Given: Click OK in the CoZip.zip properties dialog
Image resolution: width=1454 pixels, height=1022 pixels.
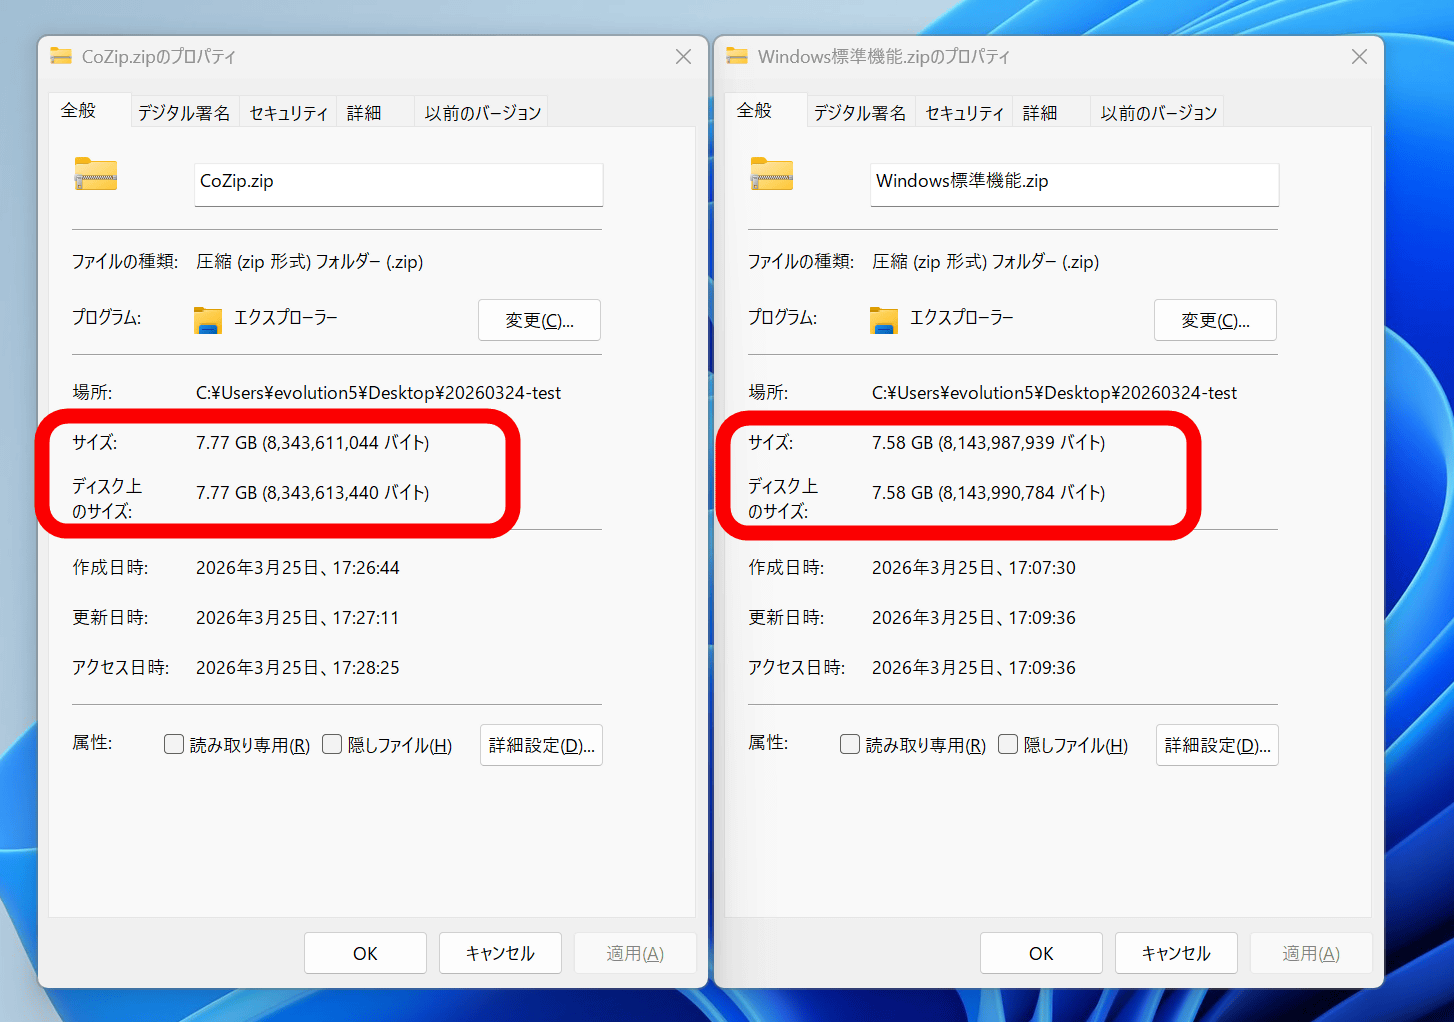Looking at the screenshot, I should click(365, 954).
